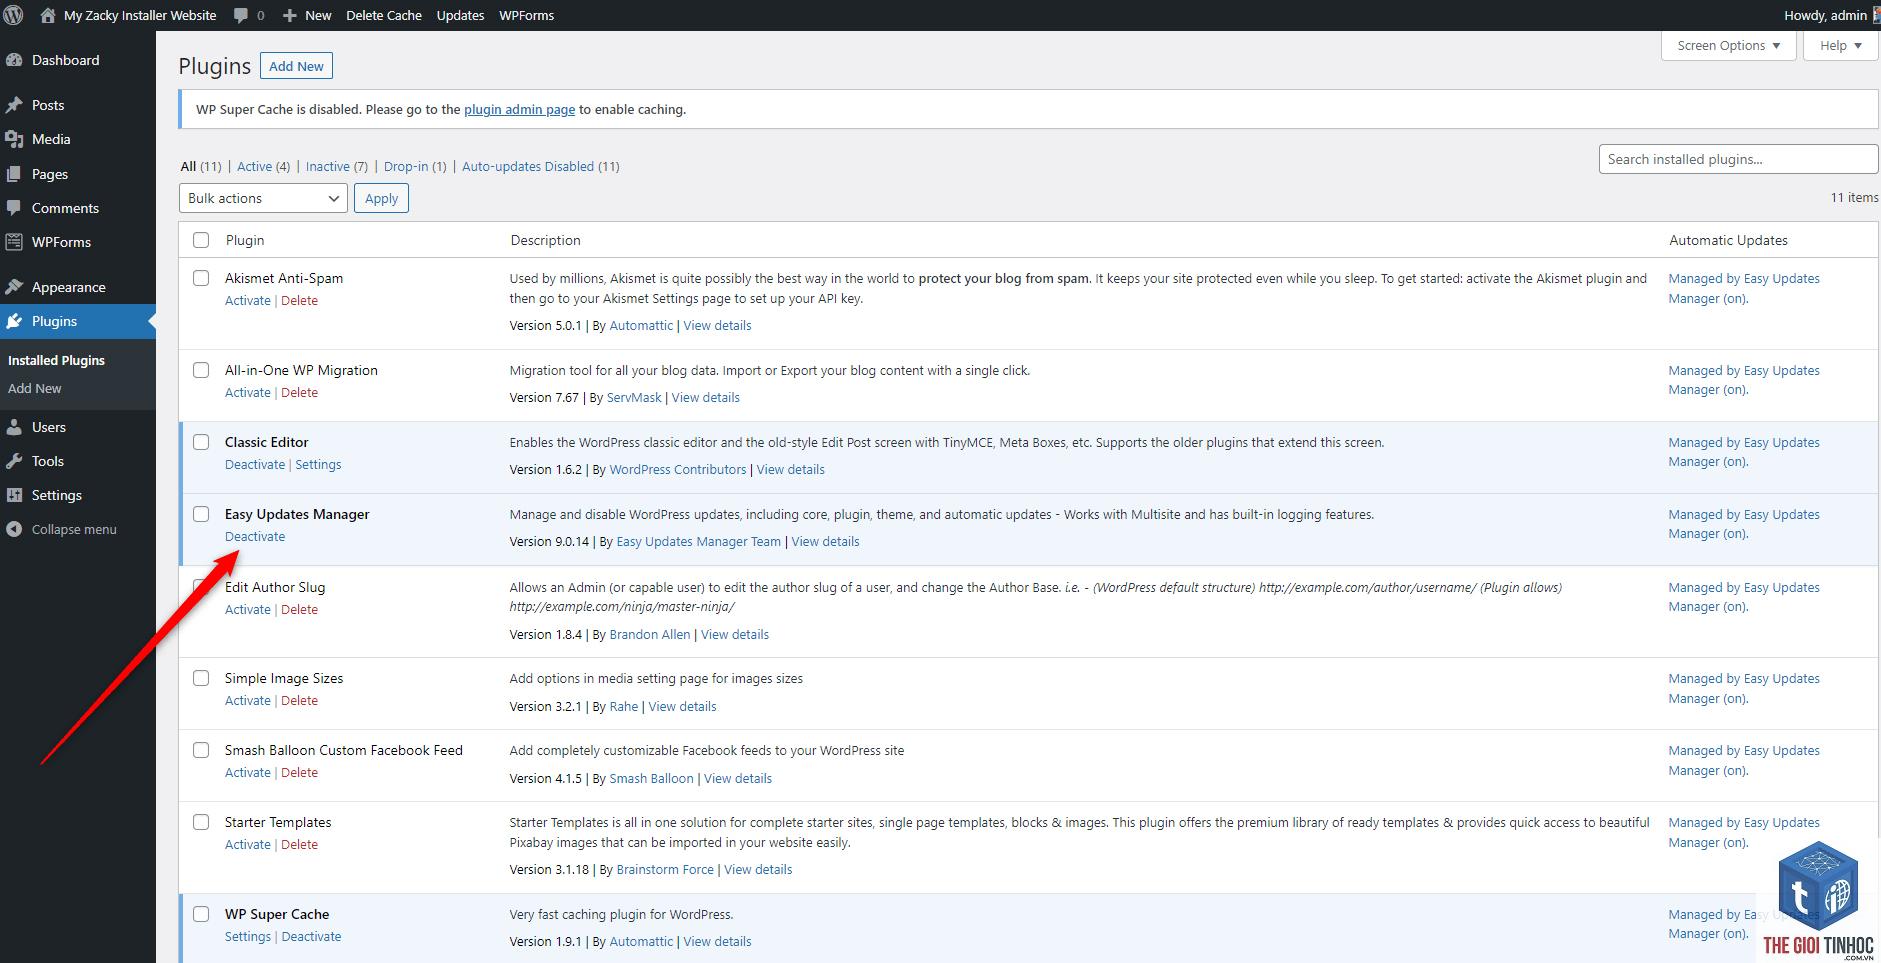Open Easy Updates Manager Team author link
This screenshot has width=1881, height=963.
pos(699,541)
